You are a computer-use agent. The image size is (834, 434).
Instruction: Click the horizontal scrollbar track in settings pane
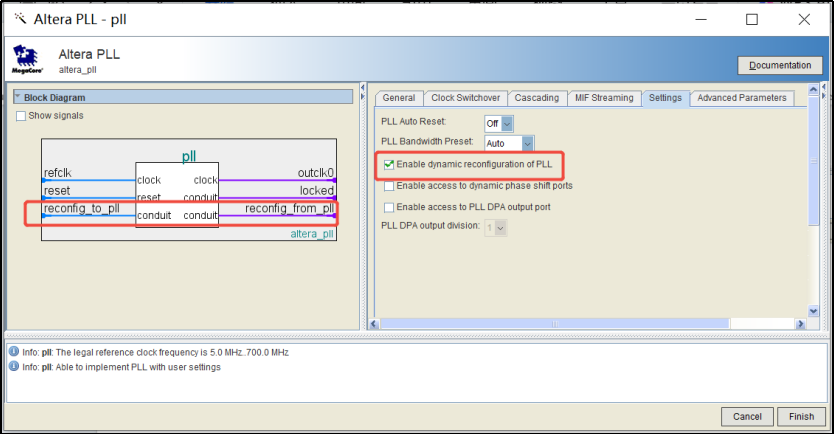click(x=555, y=324)
